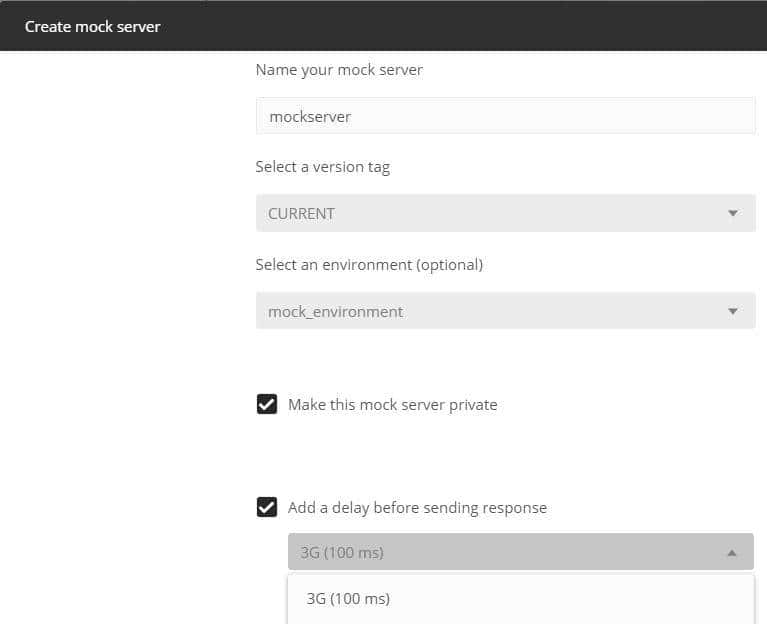The height and width of the screenshot is (624, 767).
Task: Collapse the 3G (100 ms) delay dropdown
Action: tap(520, 552)
